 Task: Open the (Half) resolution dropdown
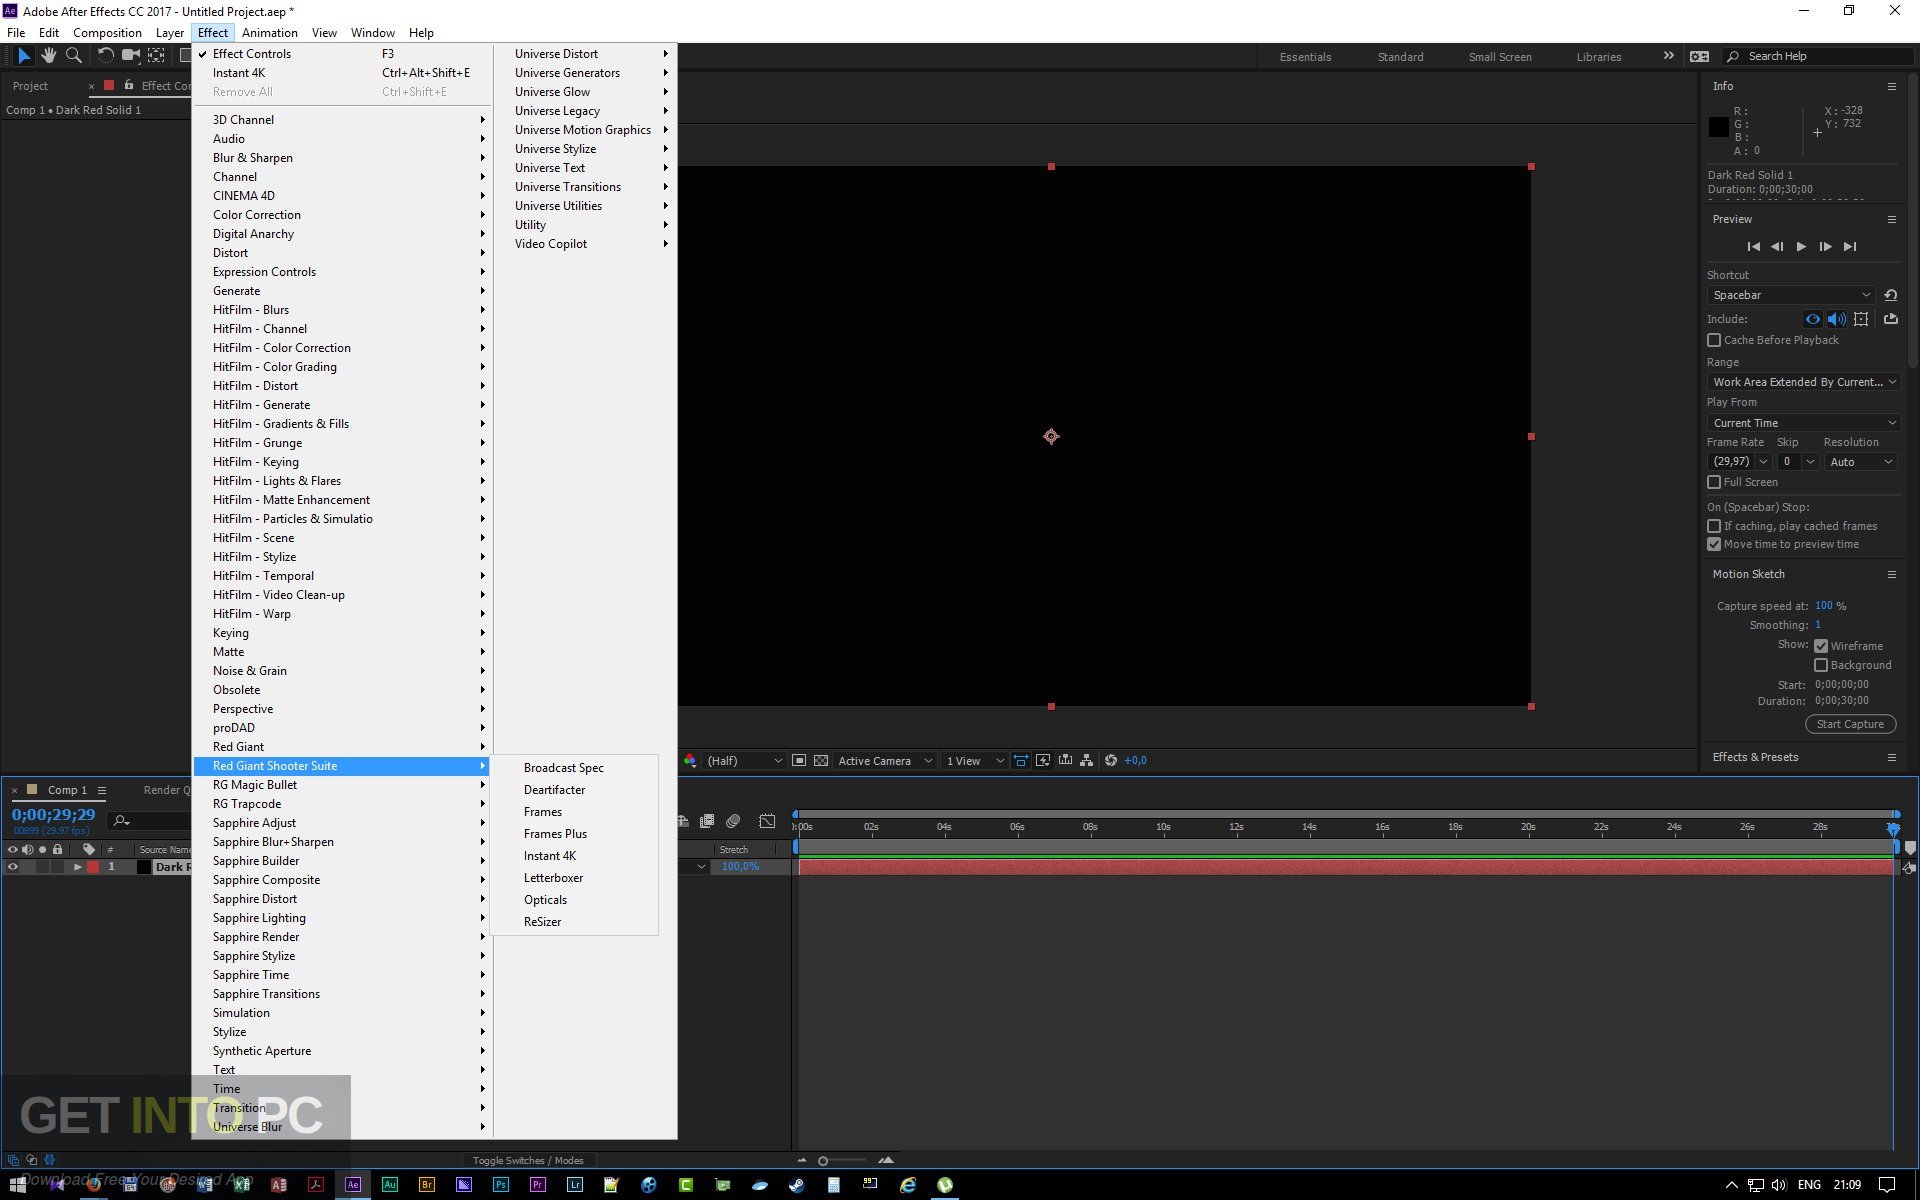743,761
